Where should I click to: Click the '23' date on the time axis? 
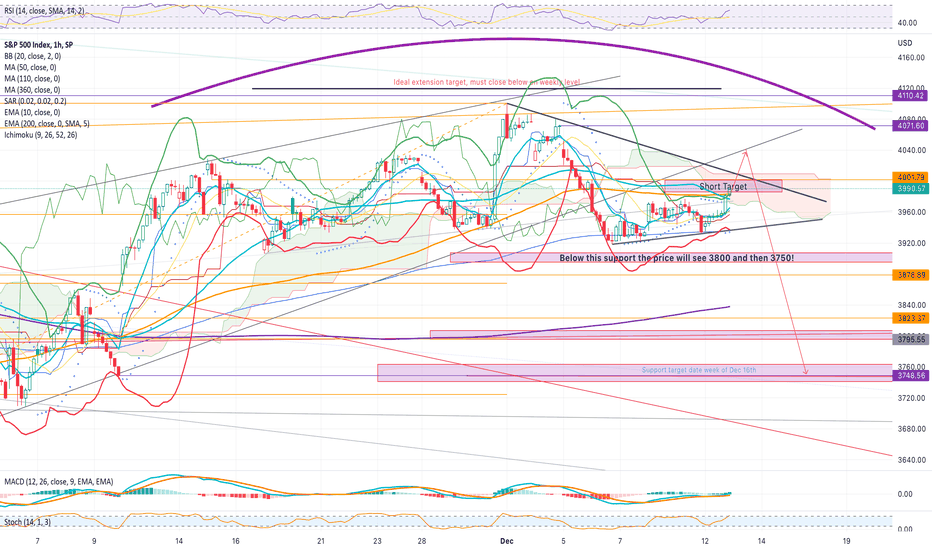click(x=377, y=541)
